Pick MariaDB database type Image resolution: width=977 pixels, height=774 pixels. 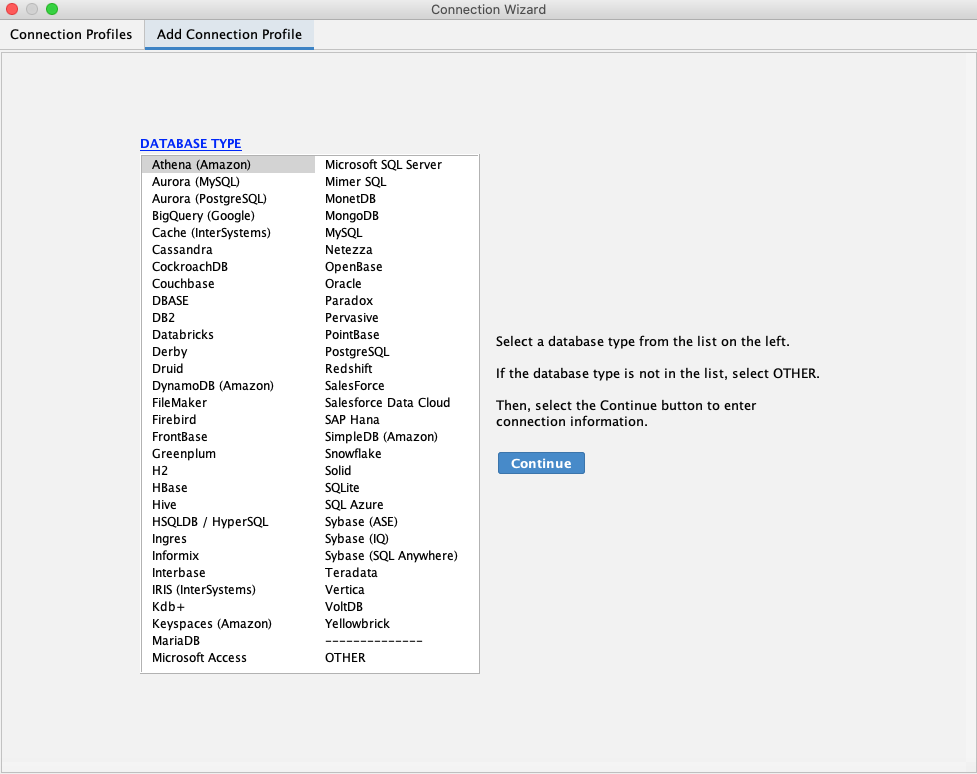click(x=176, y=641)
